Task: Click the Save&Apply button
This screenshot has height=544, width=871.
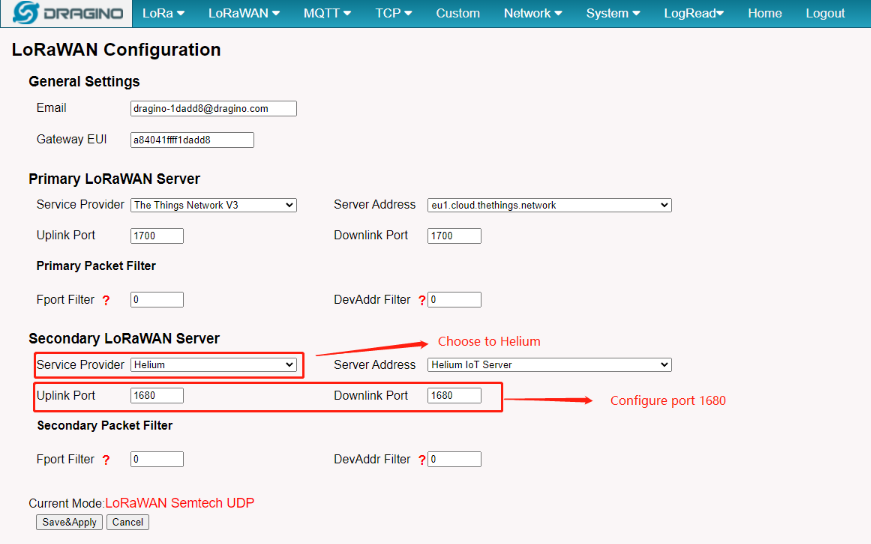Action: click(x=69, y=522)
